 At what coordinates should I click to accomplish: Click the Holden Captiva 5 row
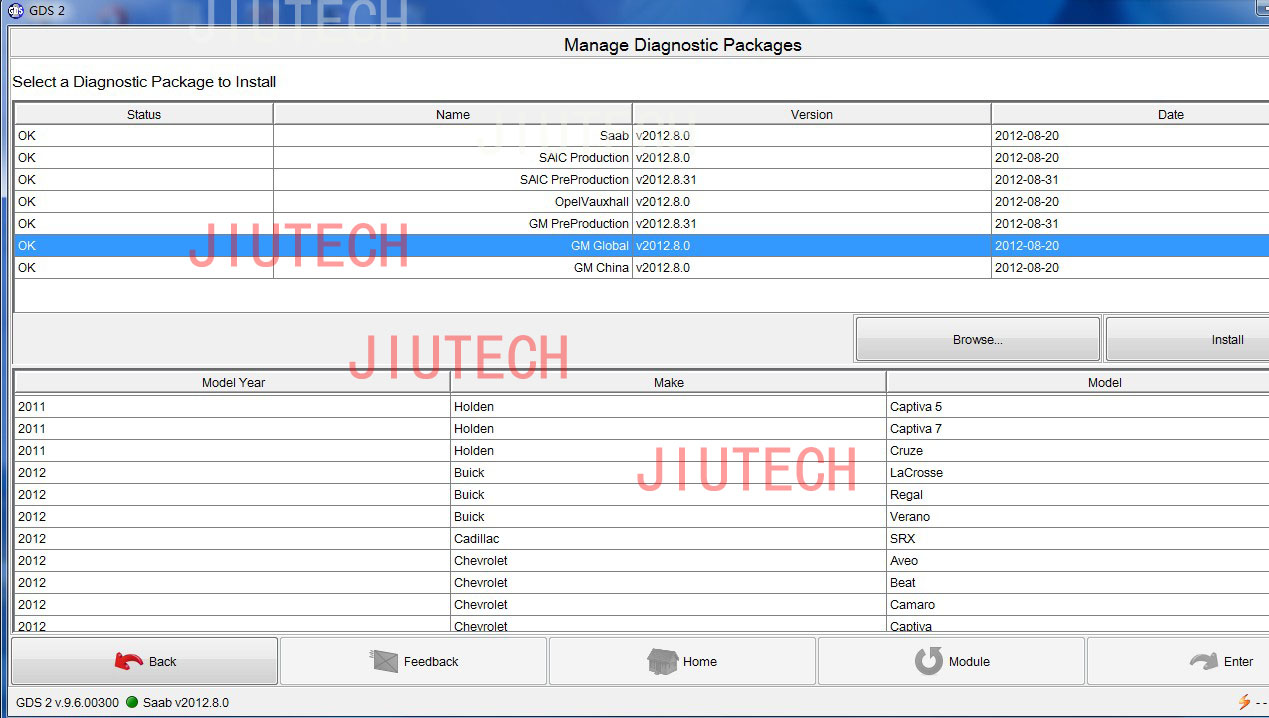pos(641,407)
